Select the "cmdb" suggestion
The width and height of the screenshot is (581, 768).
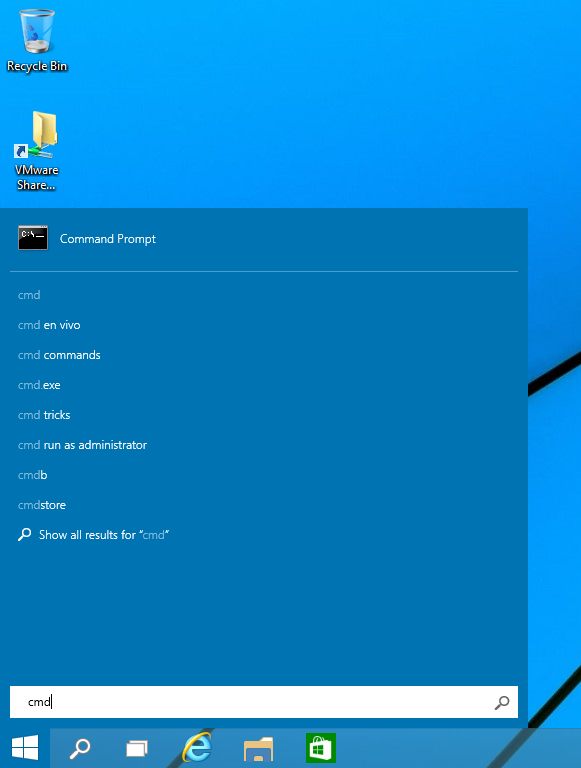coord(32,475)
